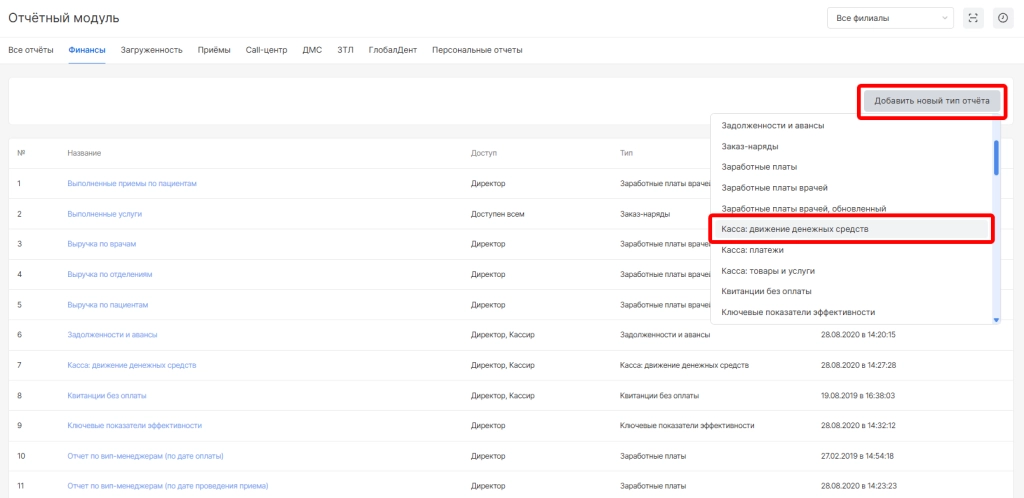
Task: Click the Название column header
Action: tap(84, 153)
